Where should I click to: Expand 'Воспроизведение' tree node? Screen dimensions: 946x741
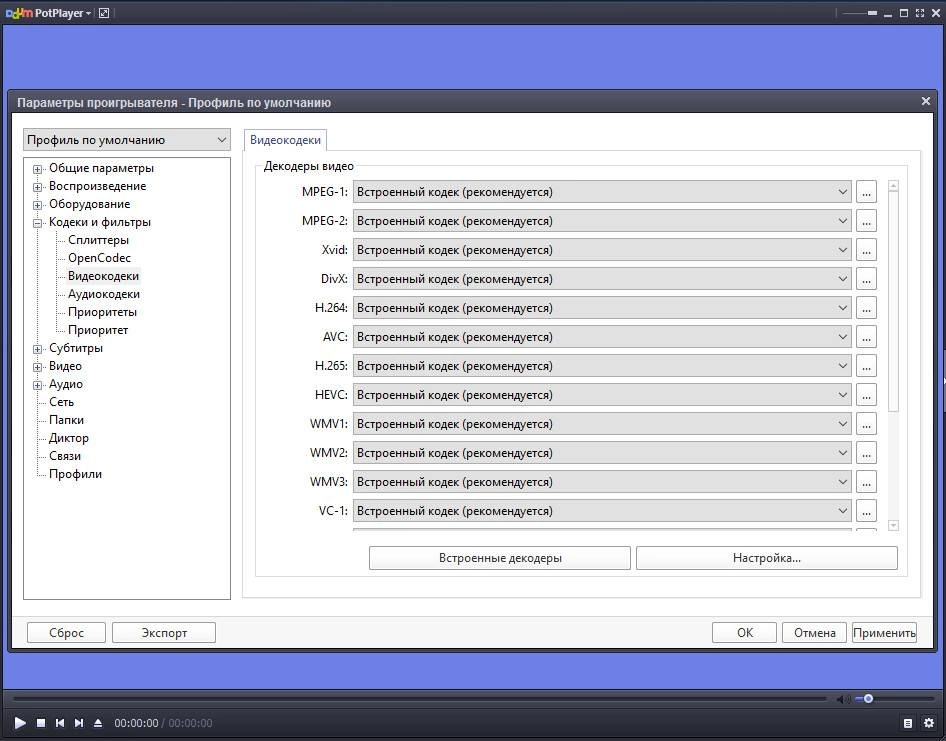pos(37,187)
